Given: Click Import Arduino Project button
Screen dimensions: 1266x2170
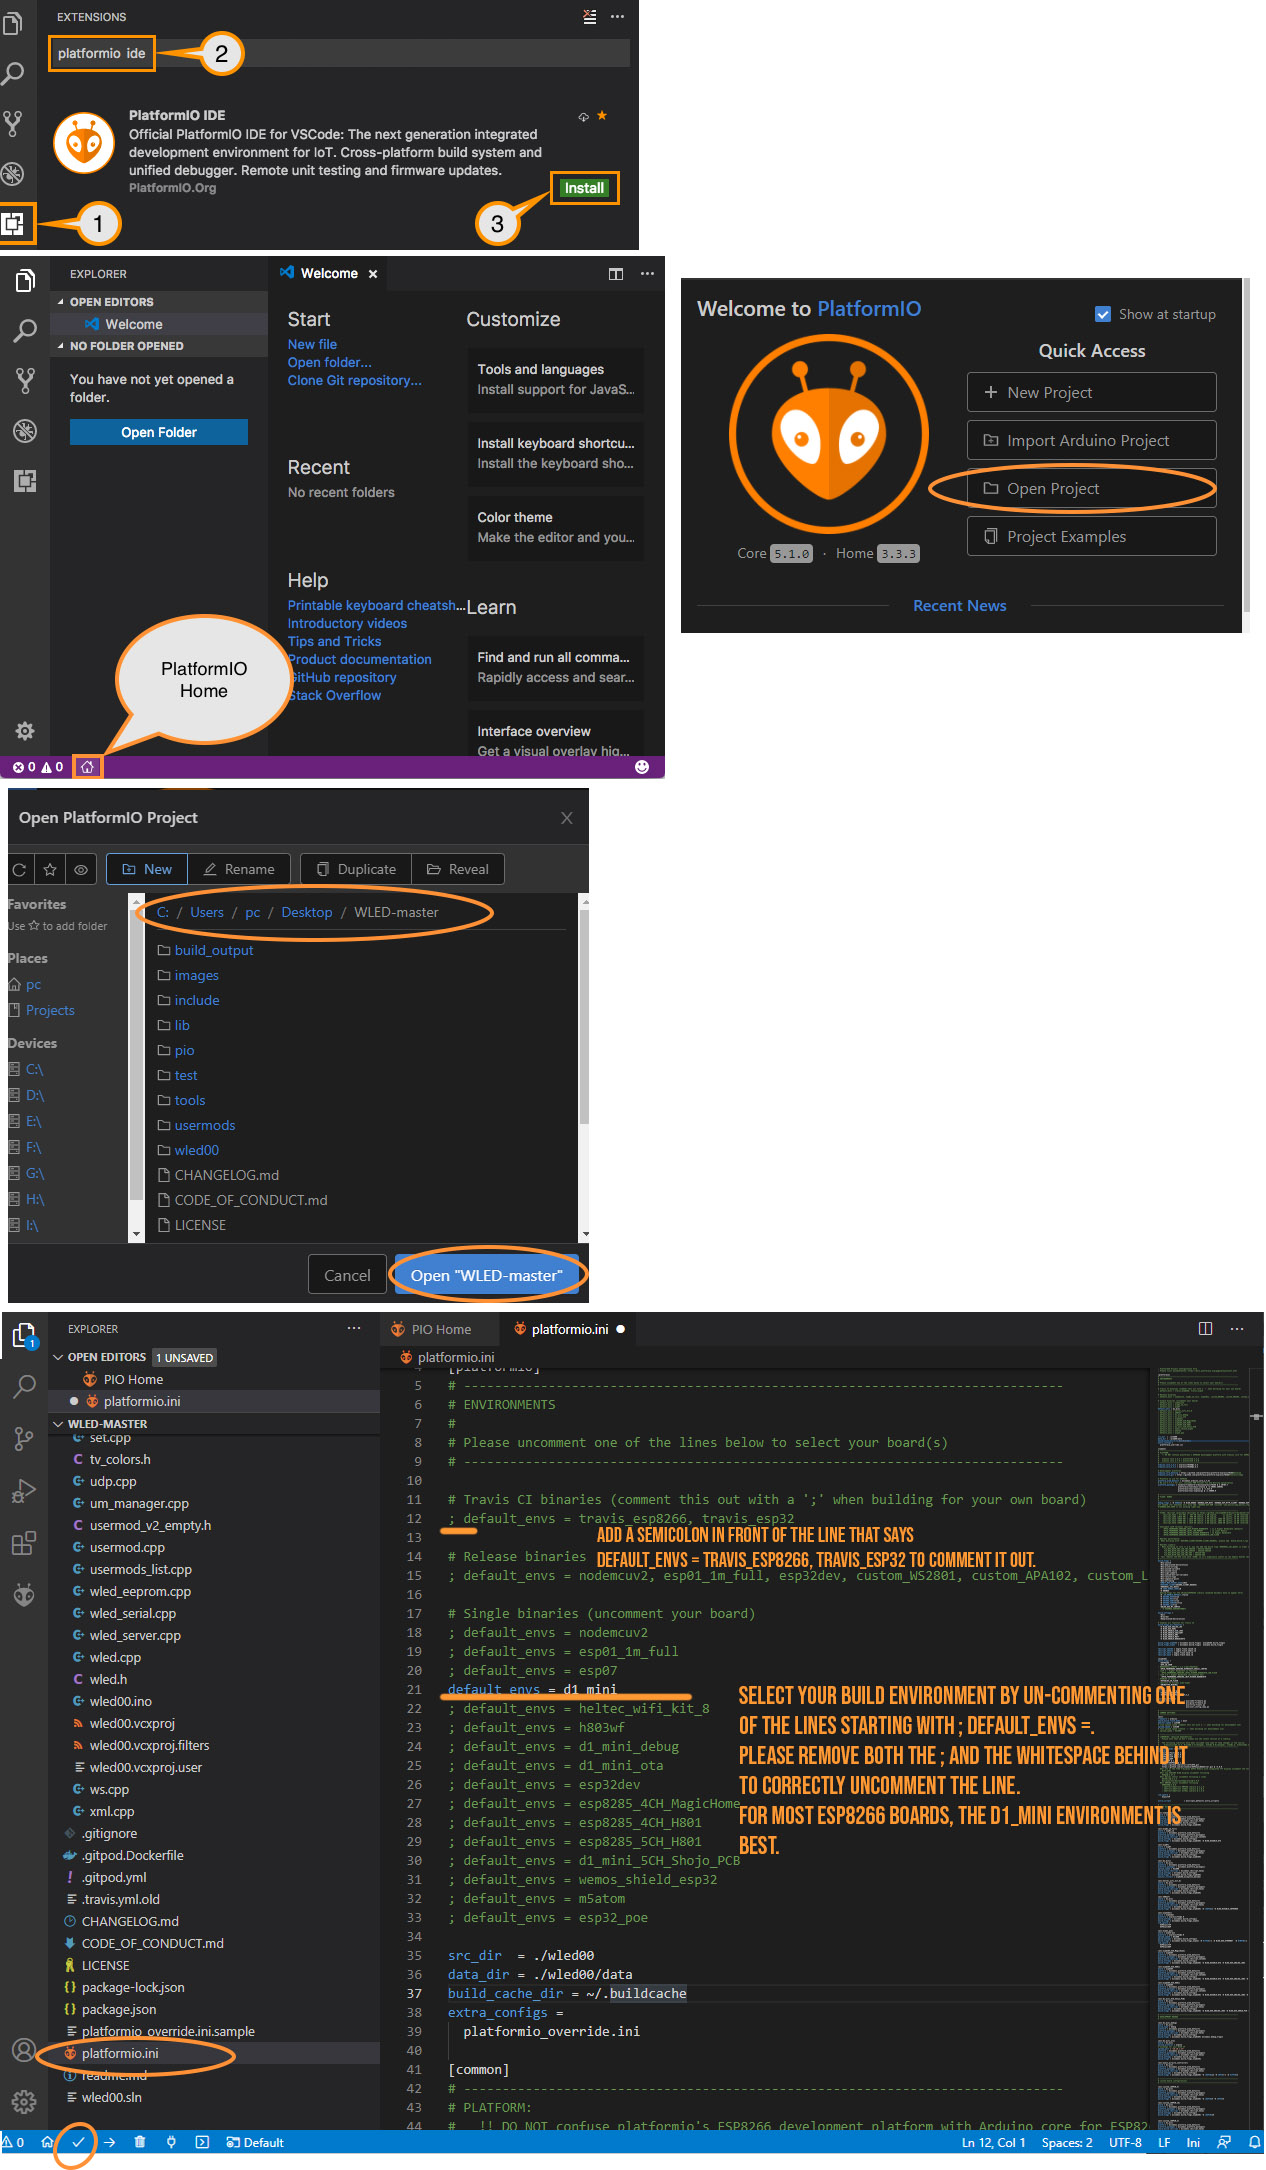Looking at the screenshot, I should (x=1092, y=440).
